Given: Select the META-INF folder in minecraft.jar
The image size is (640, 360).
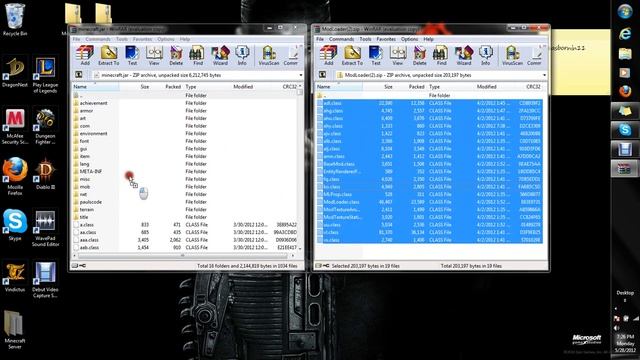Looking at the screenshot, I should [91, 171].
